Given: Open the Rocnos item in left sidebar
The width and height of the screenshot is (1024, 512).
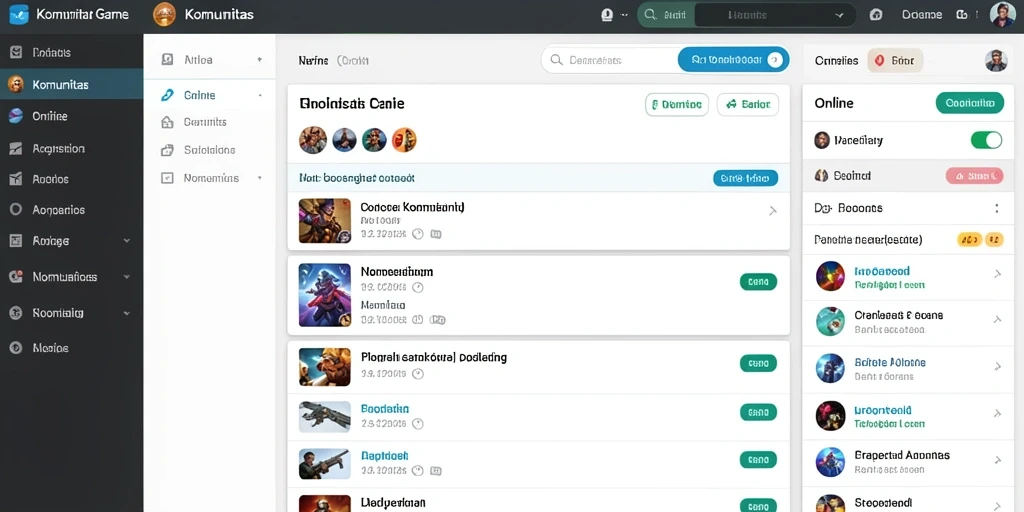Looking at the screenshot, I should pos(71,179).
